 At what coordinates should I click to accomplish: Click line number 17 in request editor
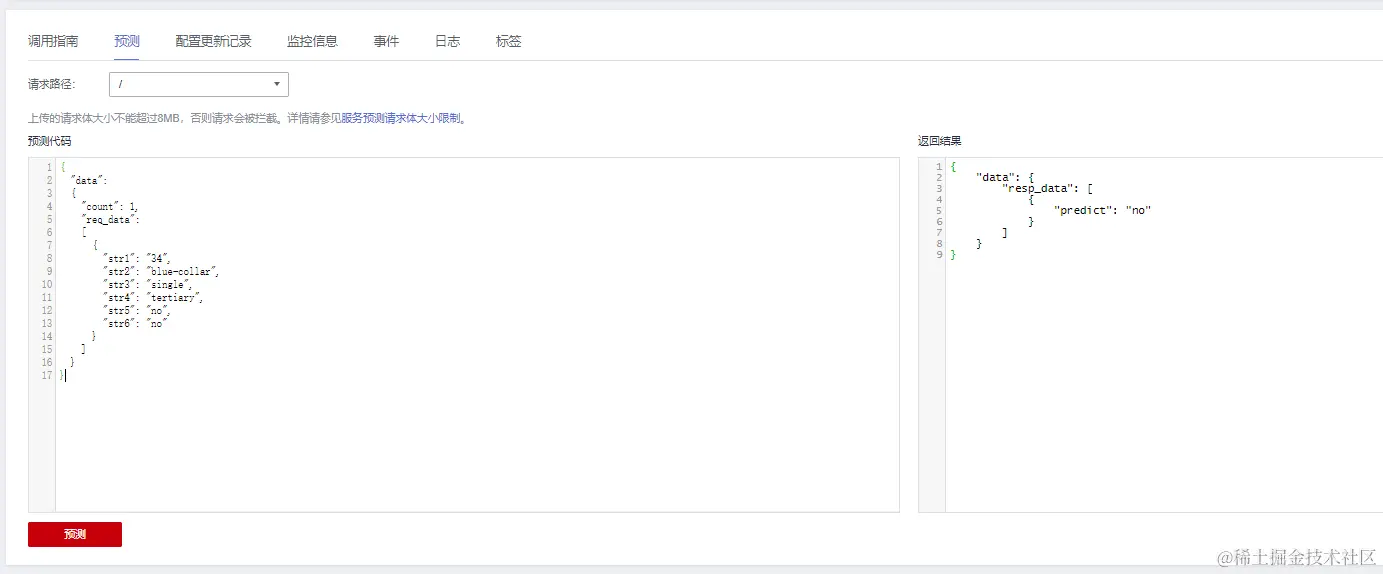click(x=46, y=375)
